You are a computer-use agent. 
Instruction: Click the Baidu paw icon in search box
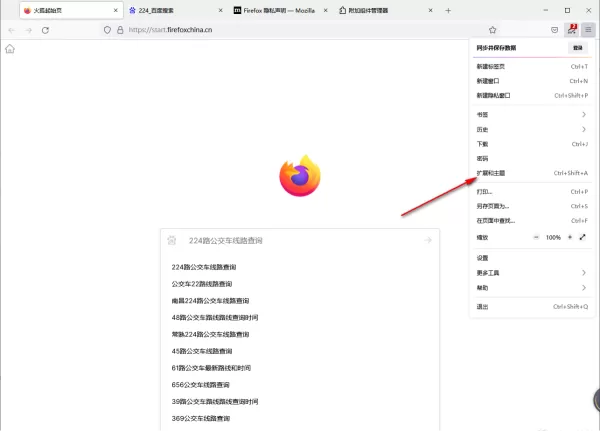[172, 240]
